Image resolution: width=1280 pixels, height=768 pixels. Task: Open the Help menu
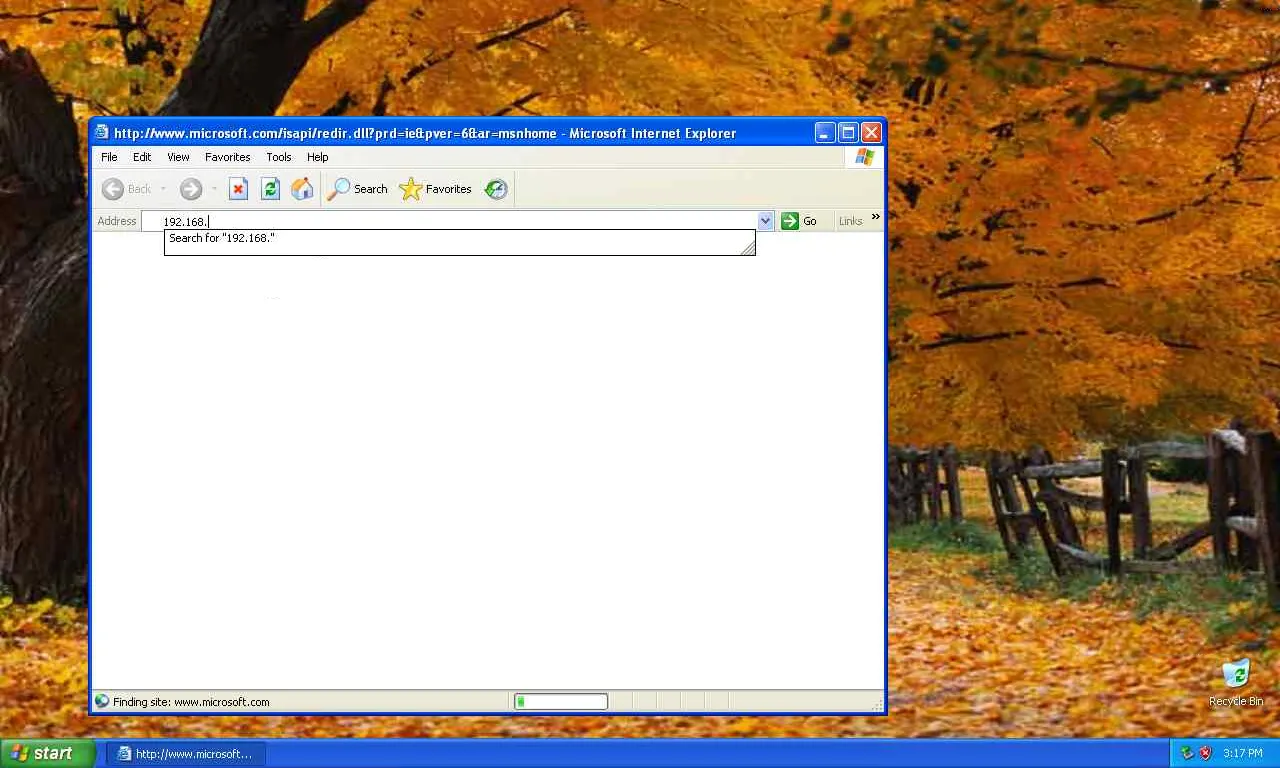pyautogui.click(x=318, y=157)
